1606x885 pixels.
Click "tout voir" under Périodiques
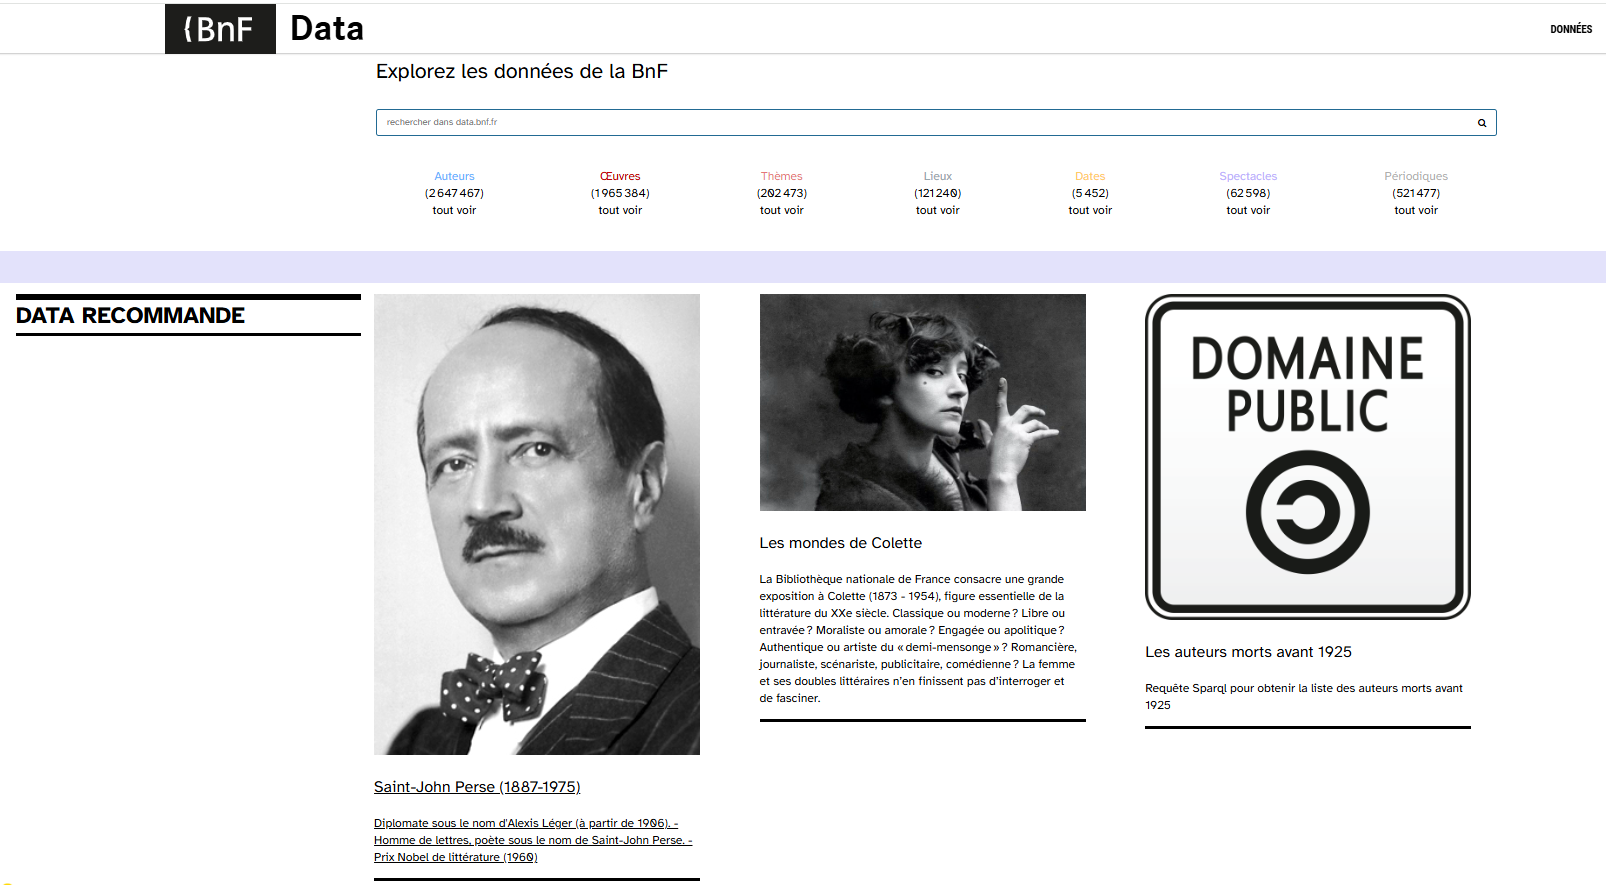pyautogui.click(x=1415, y=210)
